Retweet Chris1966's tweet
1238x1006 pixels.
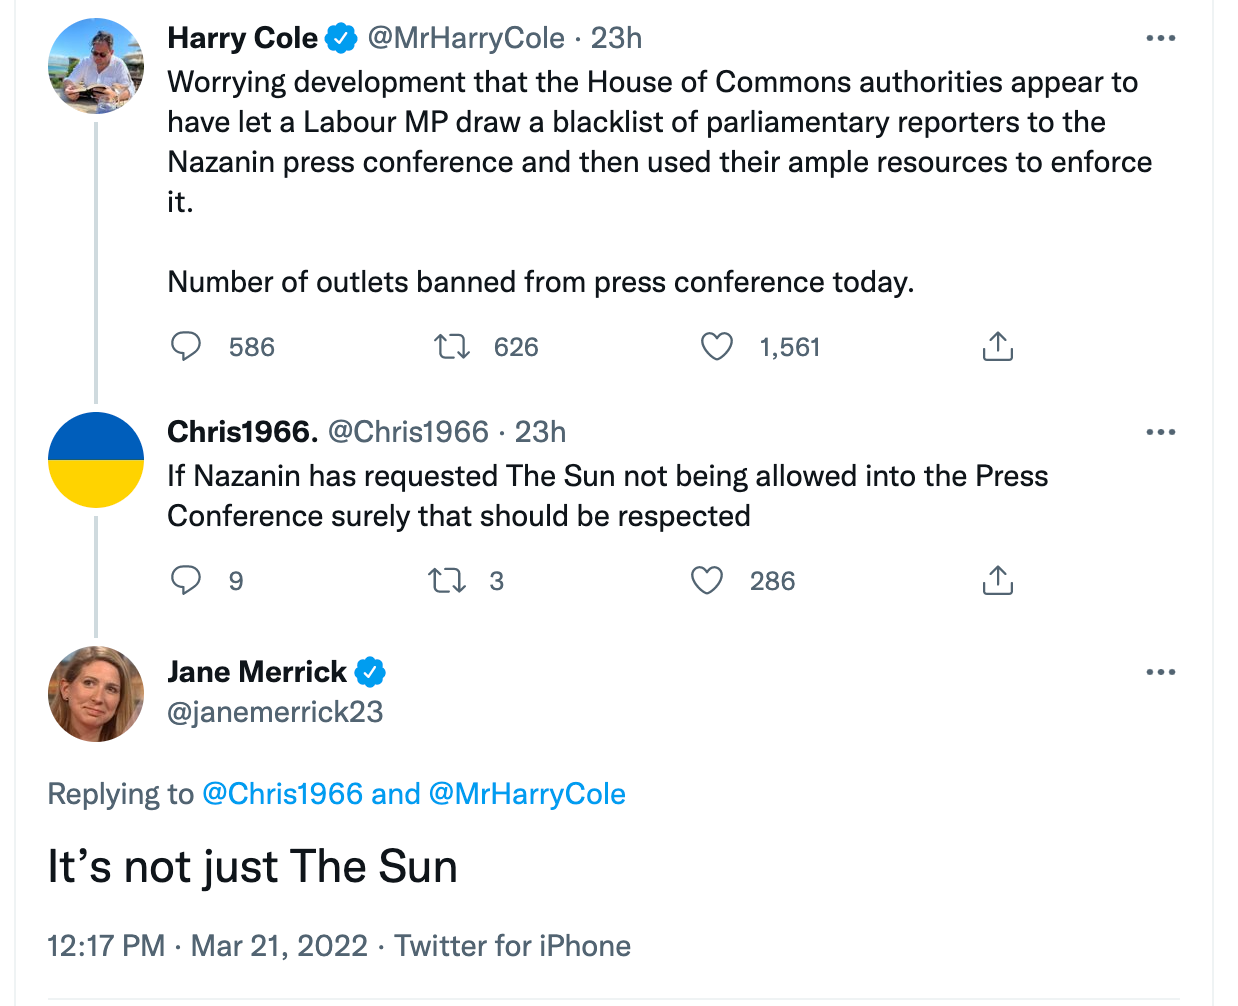[x=447, y=580]
